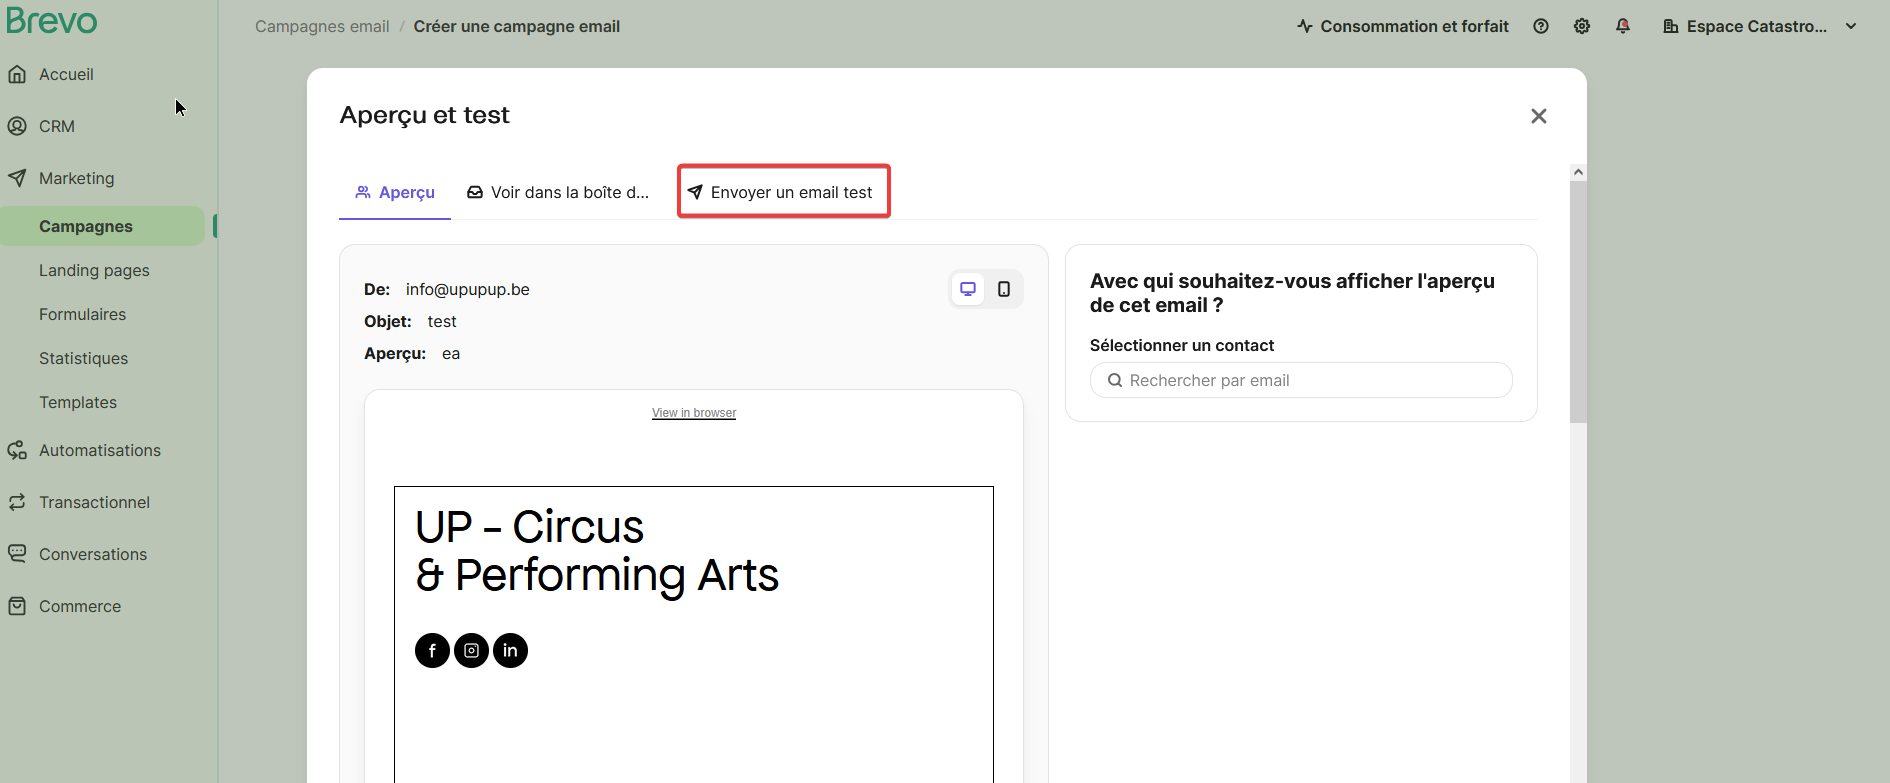The width and height of the screenshot is (1890, 783).
Task: Open settings gear icon in header
Action: pos(1581,27)
